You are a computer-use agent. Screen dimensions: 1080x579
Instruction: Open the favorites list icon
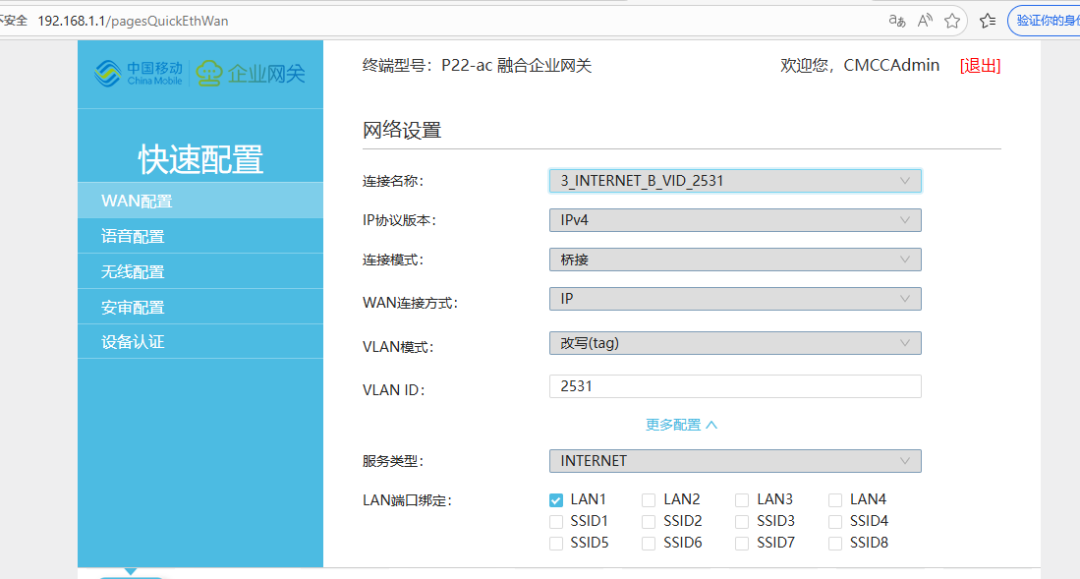(x=988, y=21)
